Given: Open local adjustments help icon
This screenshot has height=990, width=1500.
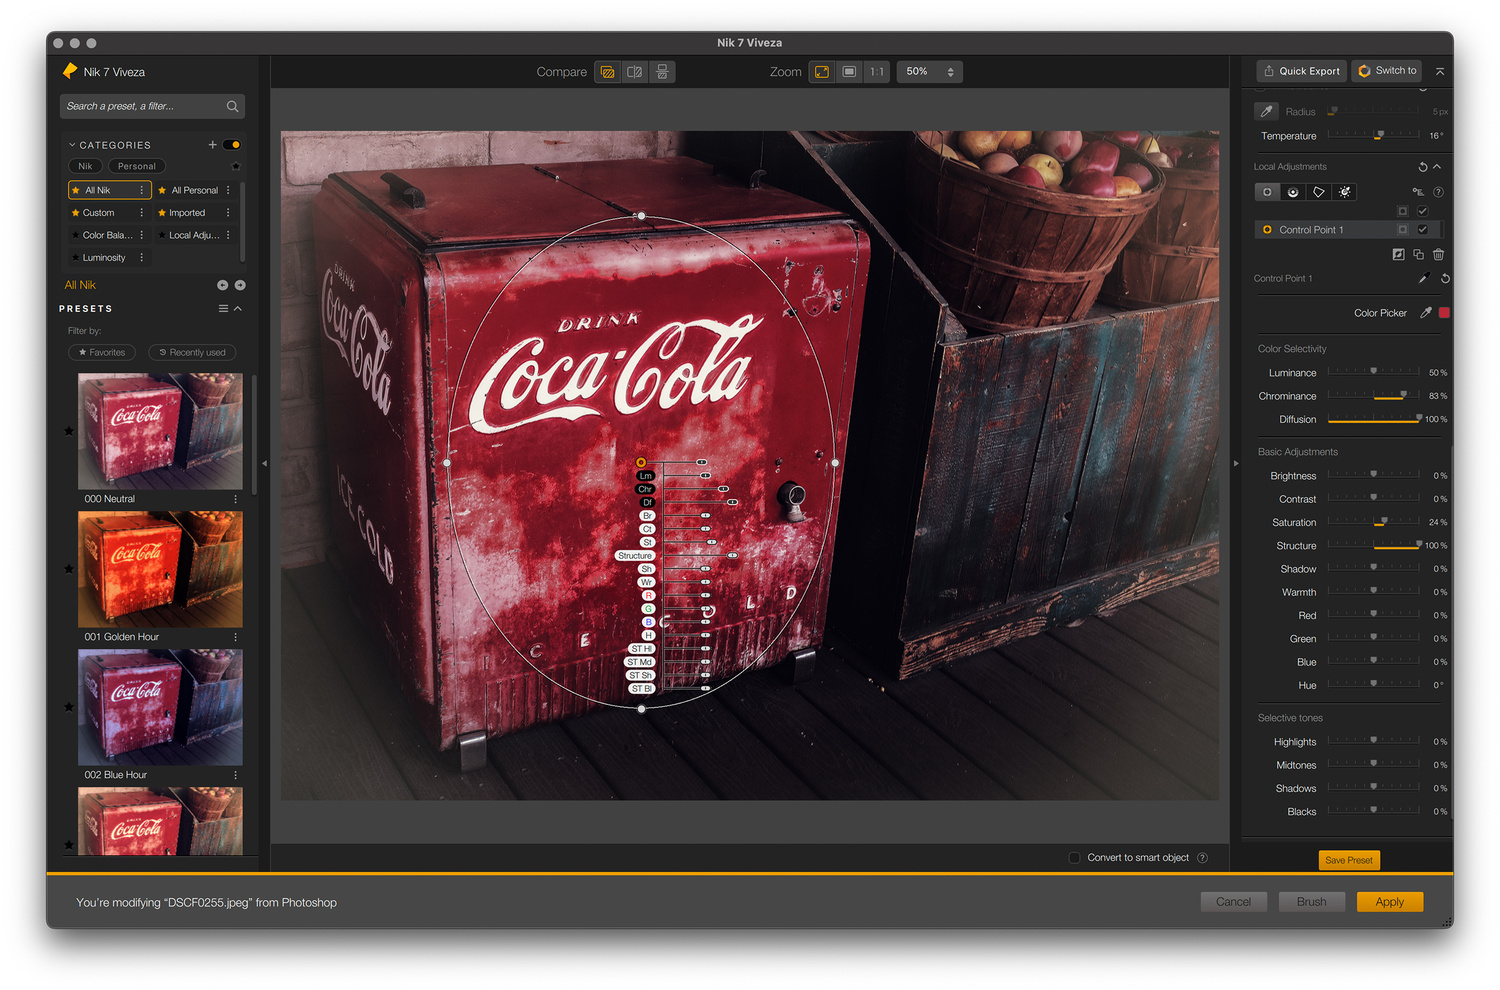Looking at the screenshot, I should pyautogui.click(x=1439, y=192).
